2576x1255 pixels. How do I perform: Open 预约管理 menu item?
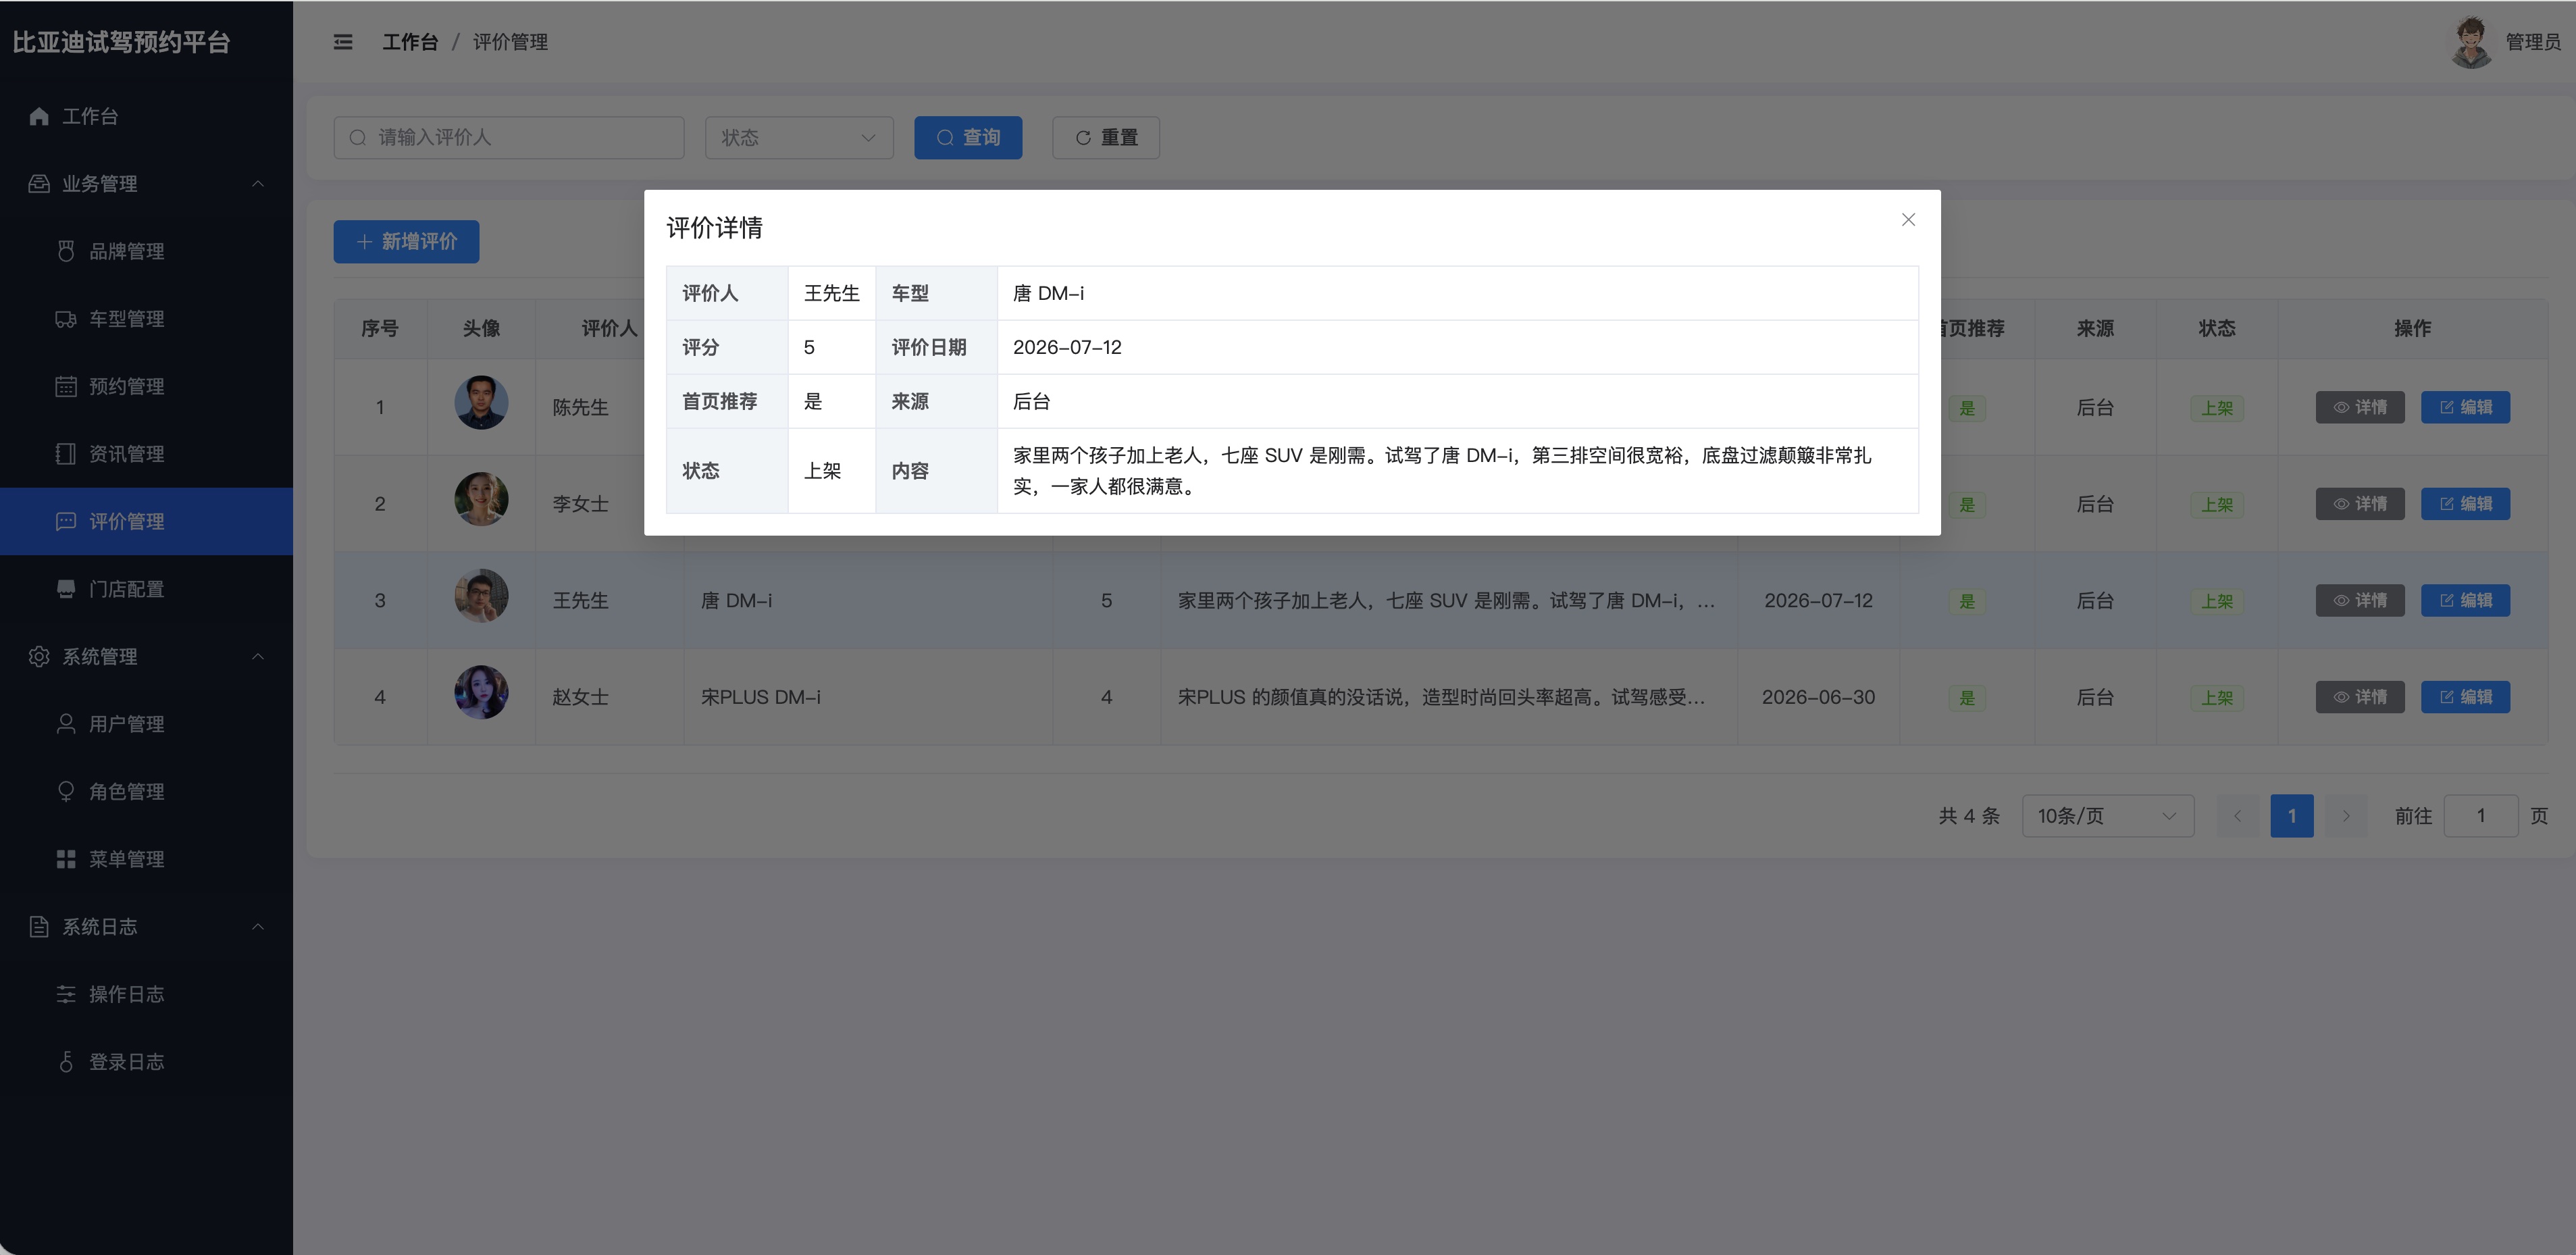(x=146, y=386)
